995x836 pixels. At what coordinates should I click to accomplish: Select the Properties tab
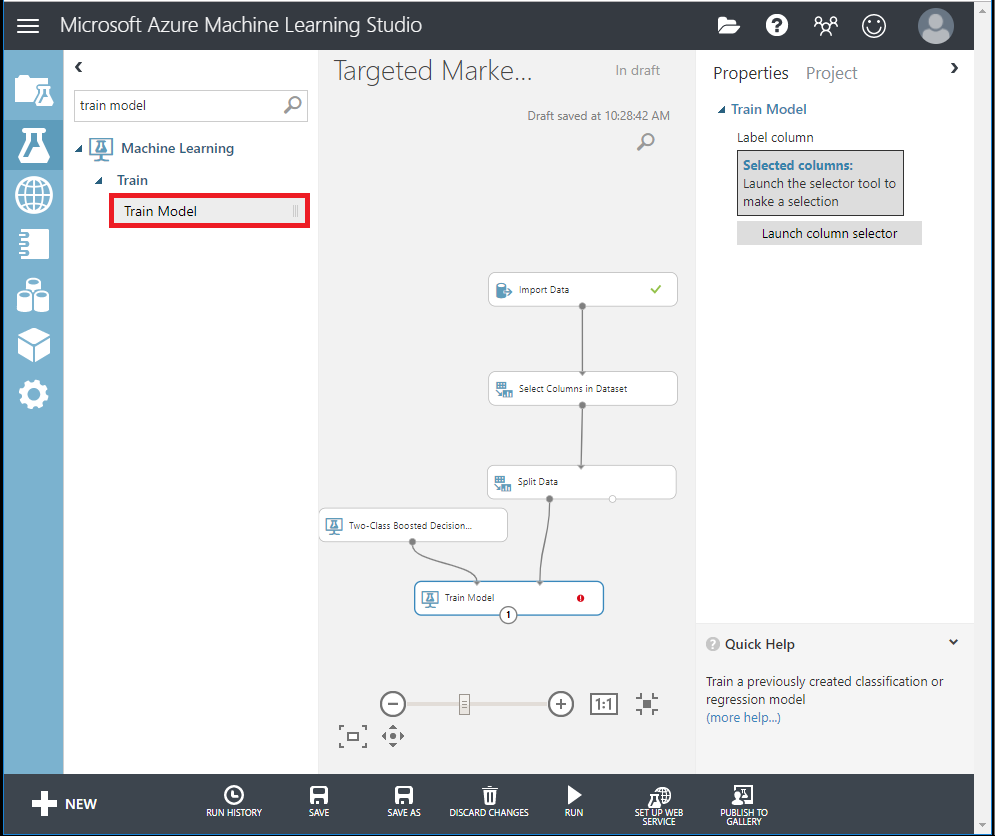click(750, 73)
